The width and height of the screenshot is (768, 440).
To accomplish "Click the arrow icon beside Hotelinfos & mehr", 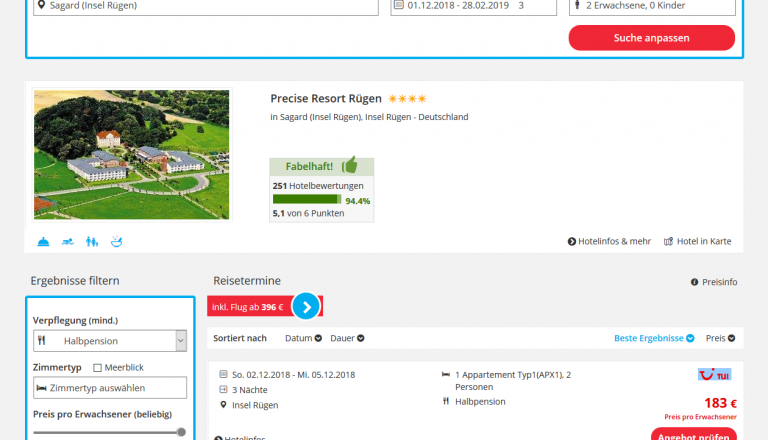I will [x=572, y=242].
